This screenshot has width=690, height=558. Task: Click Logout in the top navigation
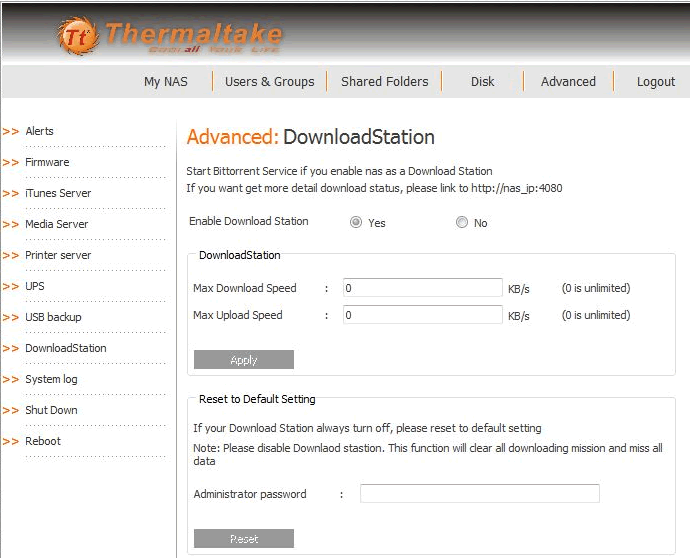656,82
